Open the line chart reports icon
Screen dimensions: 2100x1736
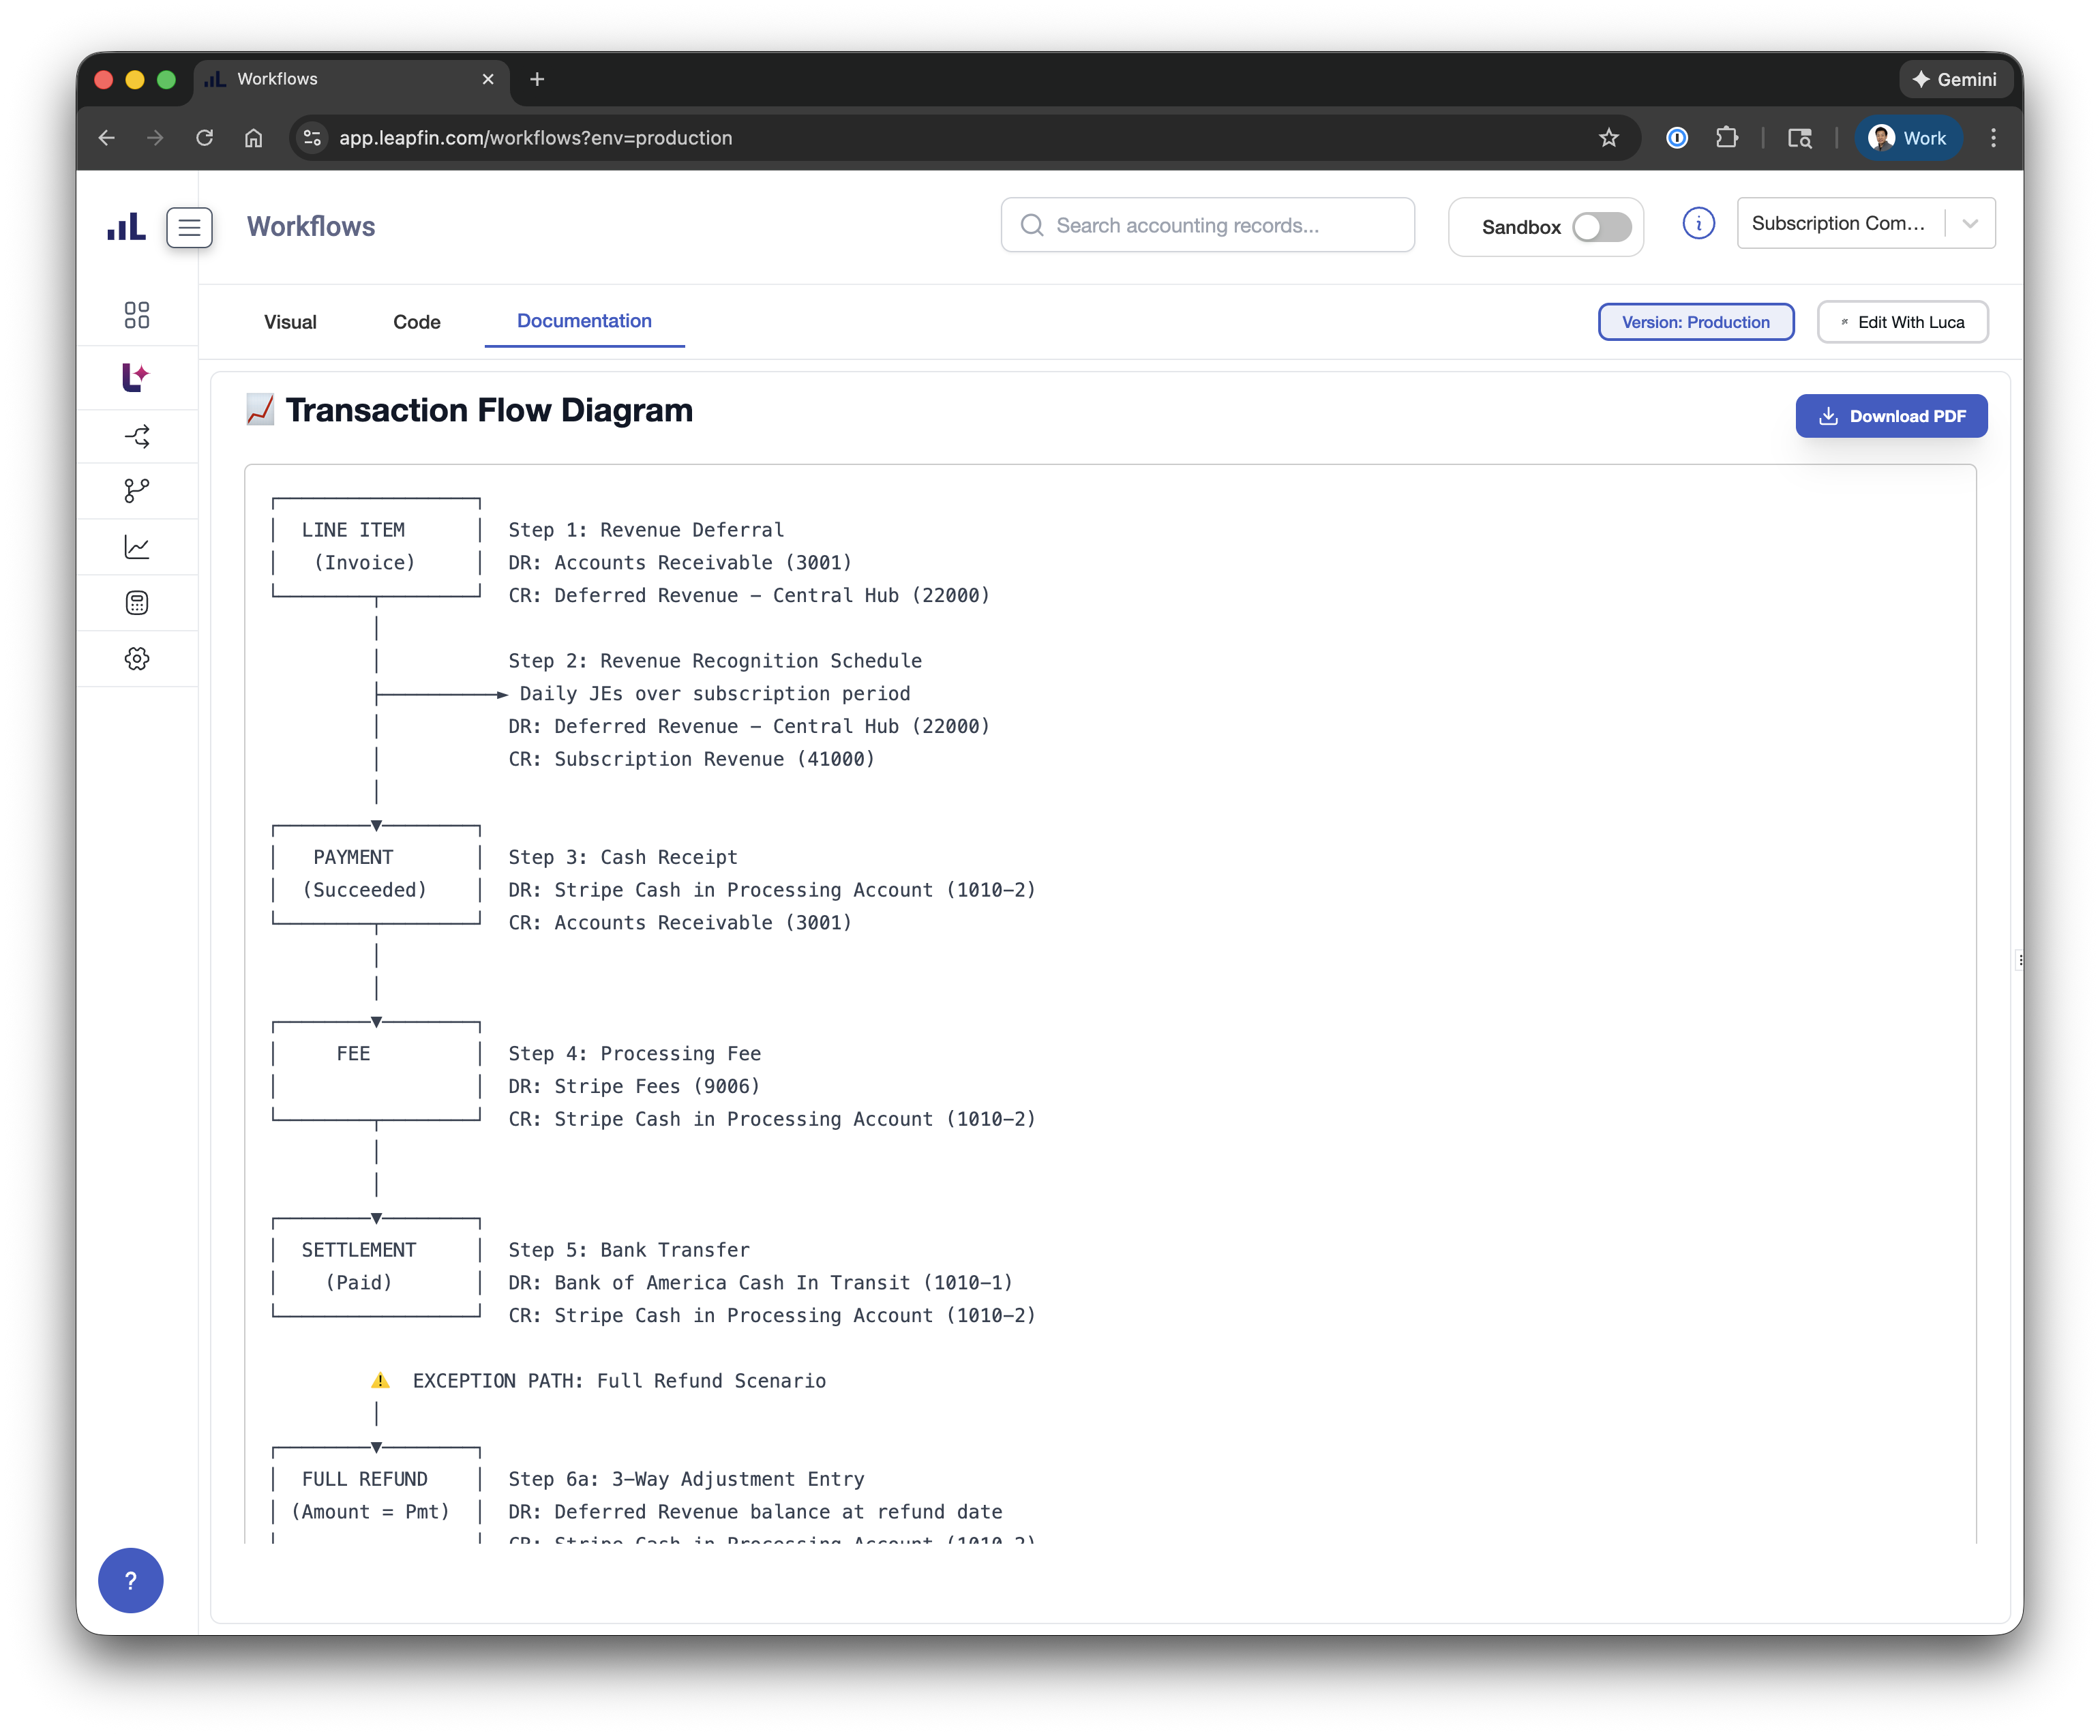[x=137, y=547]
